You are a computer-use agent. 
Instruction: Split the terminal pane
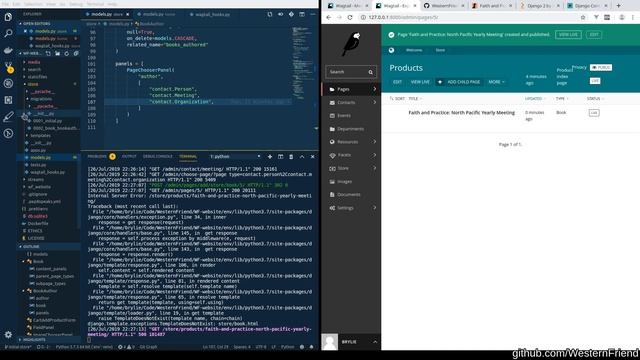tap(280, 156)
